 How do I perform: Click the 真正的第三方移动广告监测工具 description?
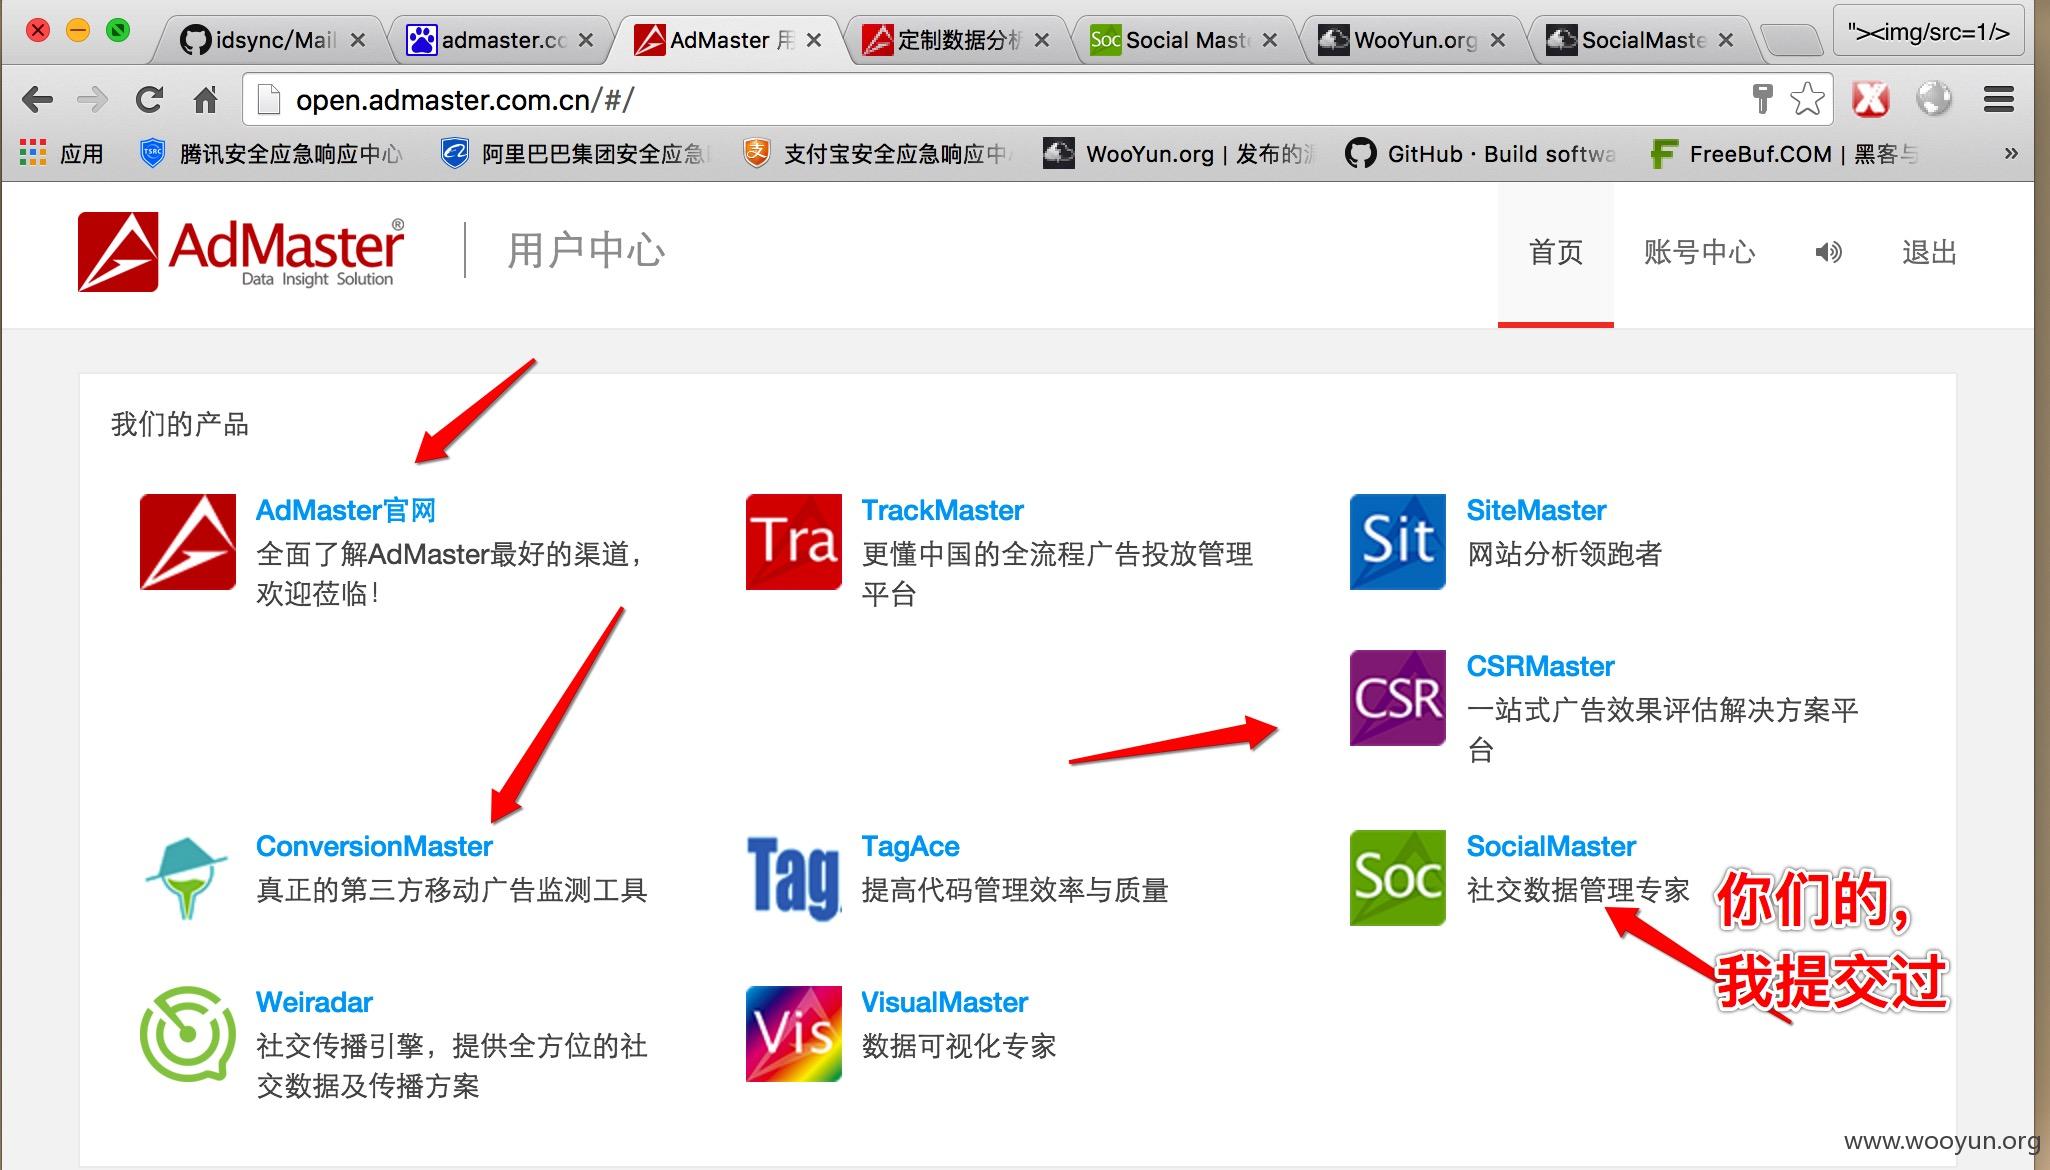[x=452, y=890]
